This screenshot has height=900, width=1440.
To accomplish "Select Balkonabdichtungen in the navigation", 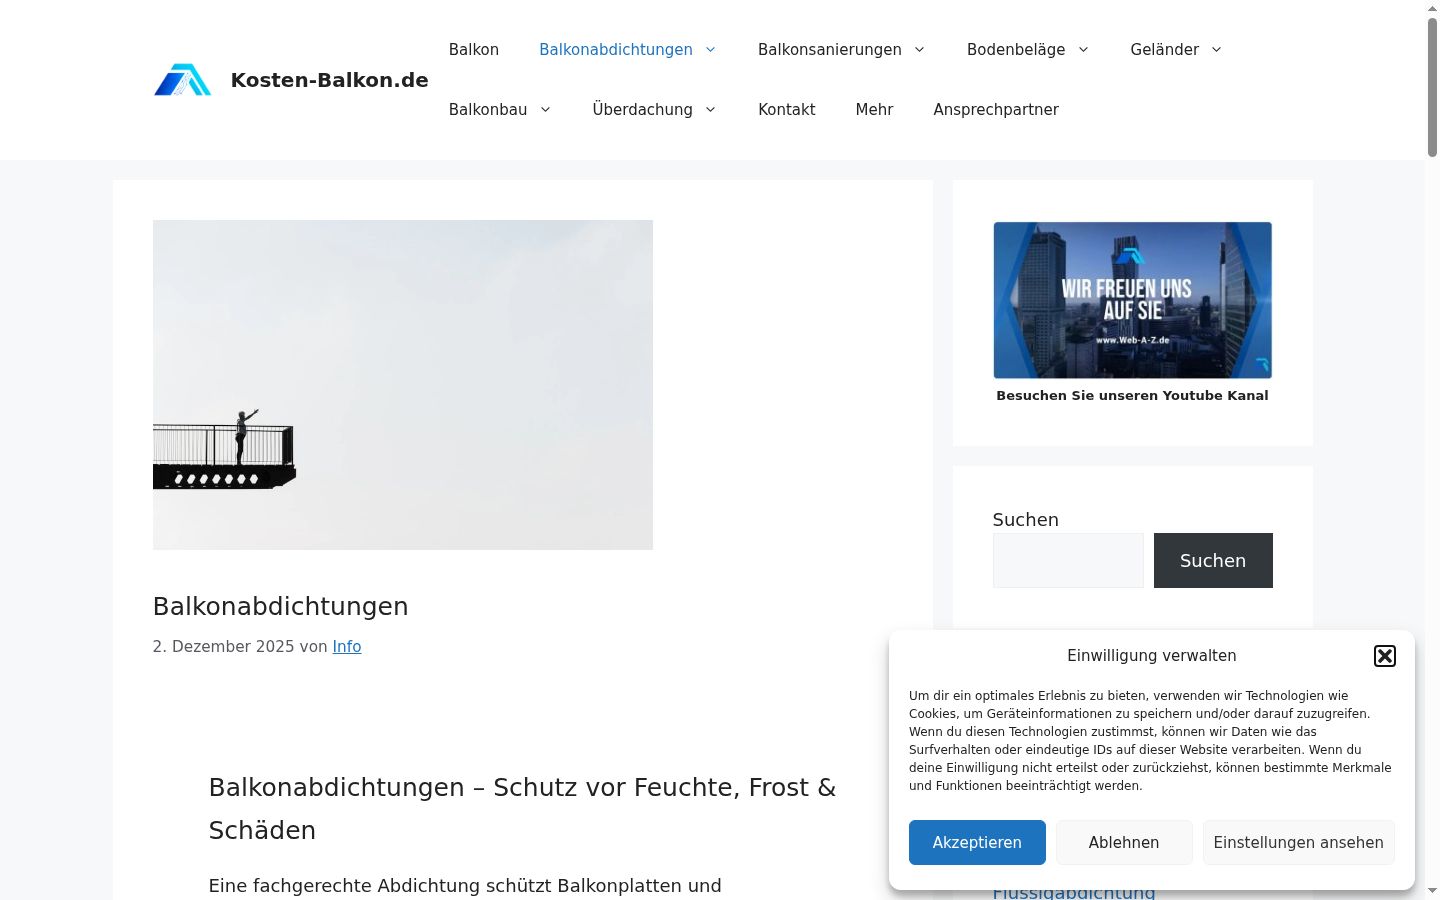I will pos(616,49).
